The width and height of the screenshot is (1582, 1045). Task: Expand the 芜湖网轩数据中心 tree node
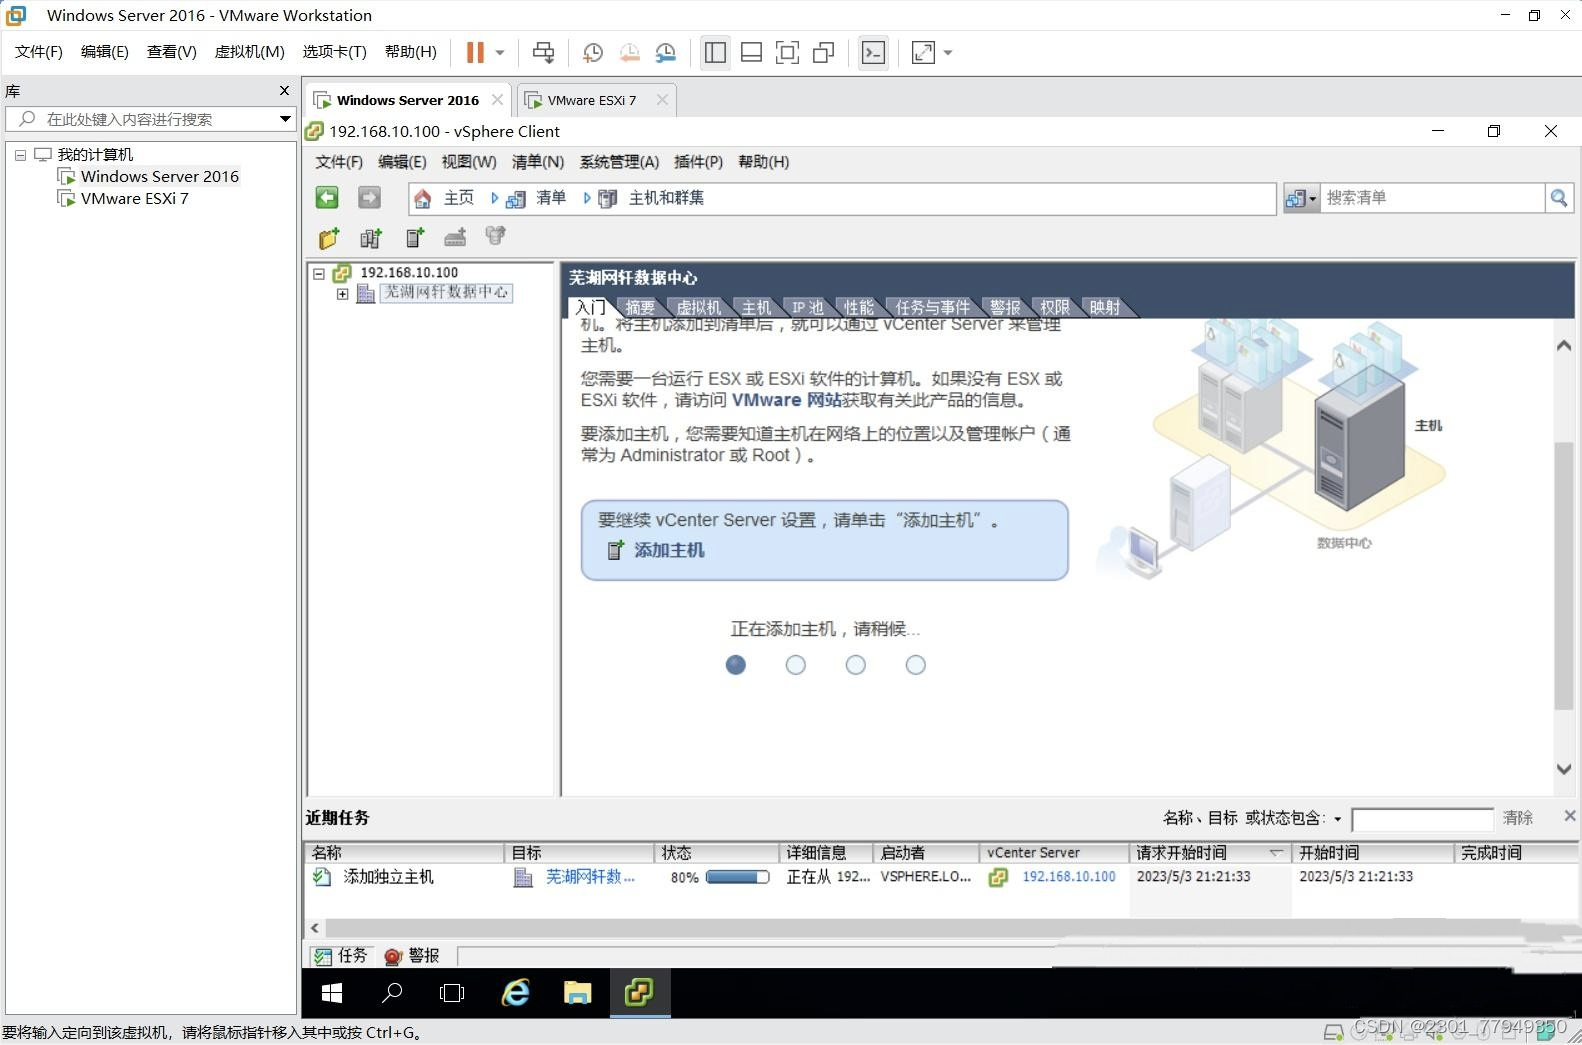343,294
